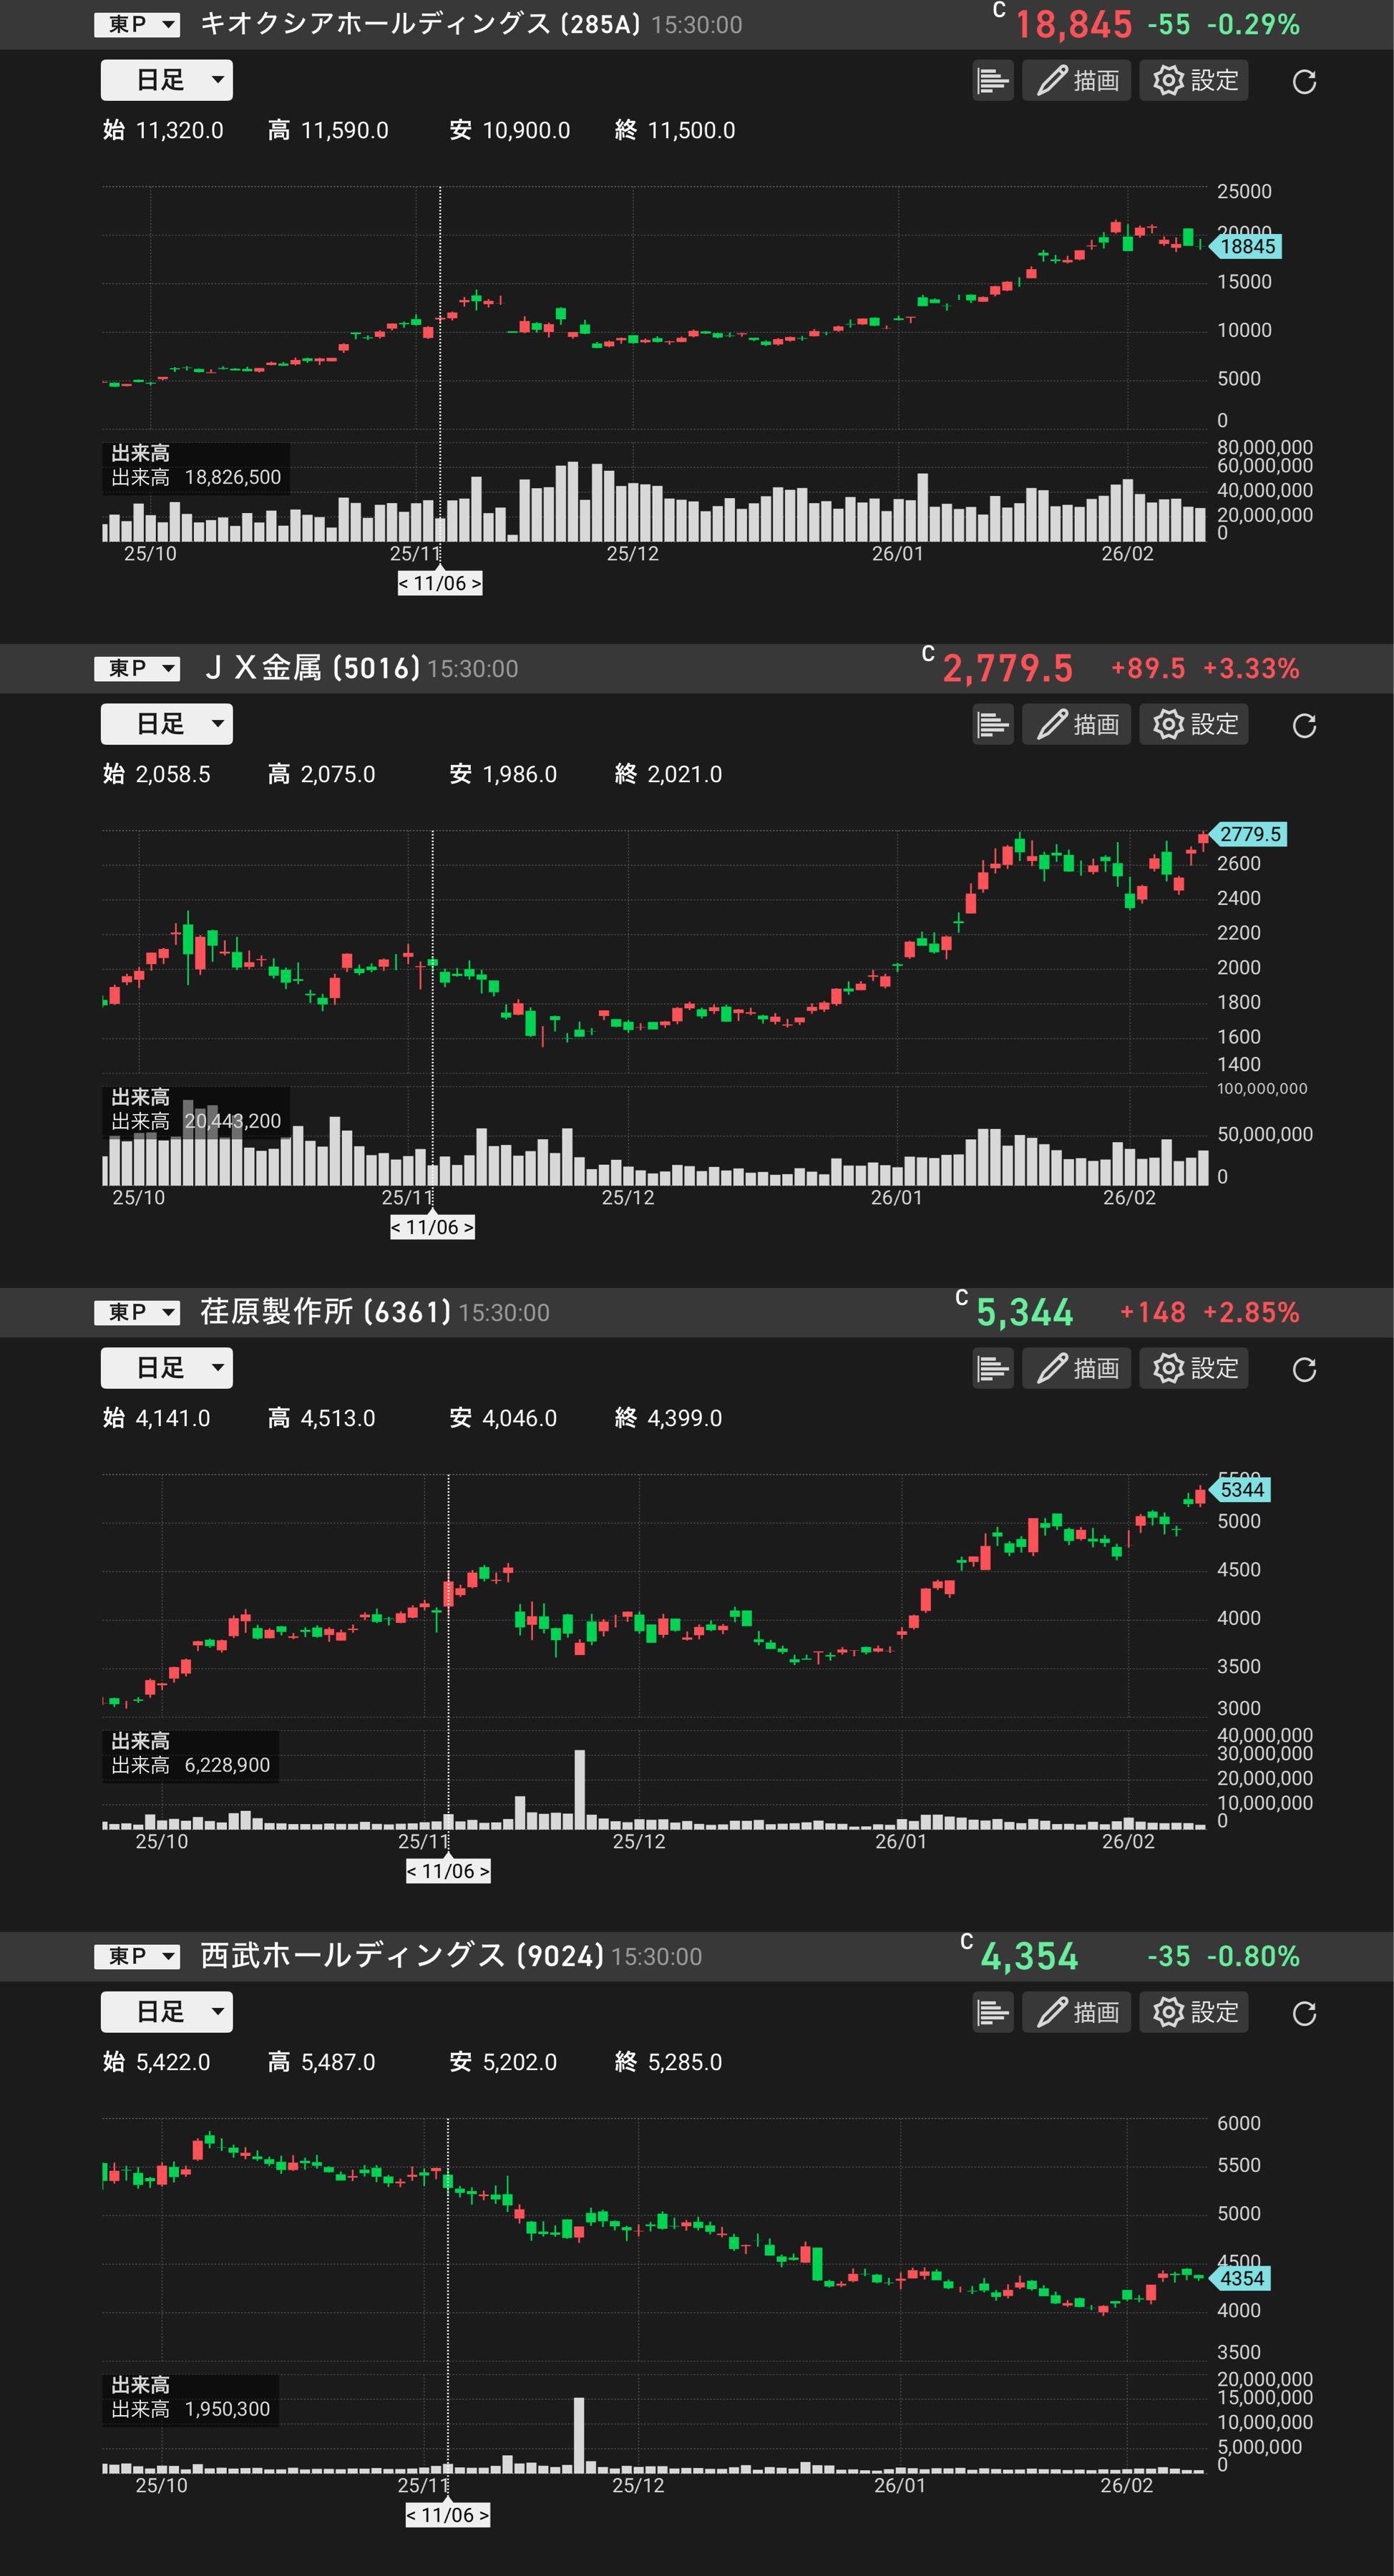Click the 描画 drawing button on Kioxia chart

click(x=1077, y=81)
